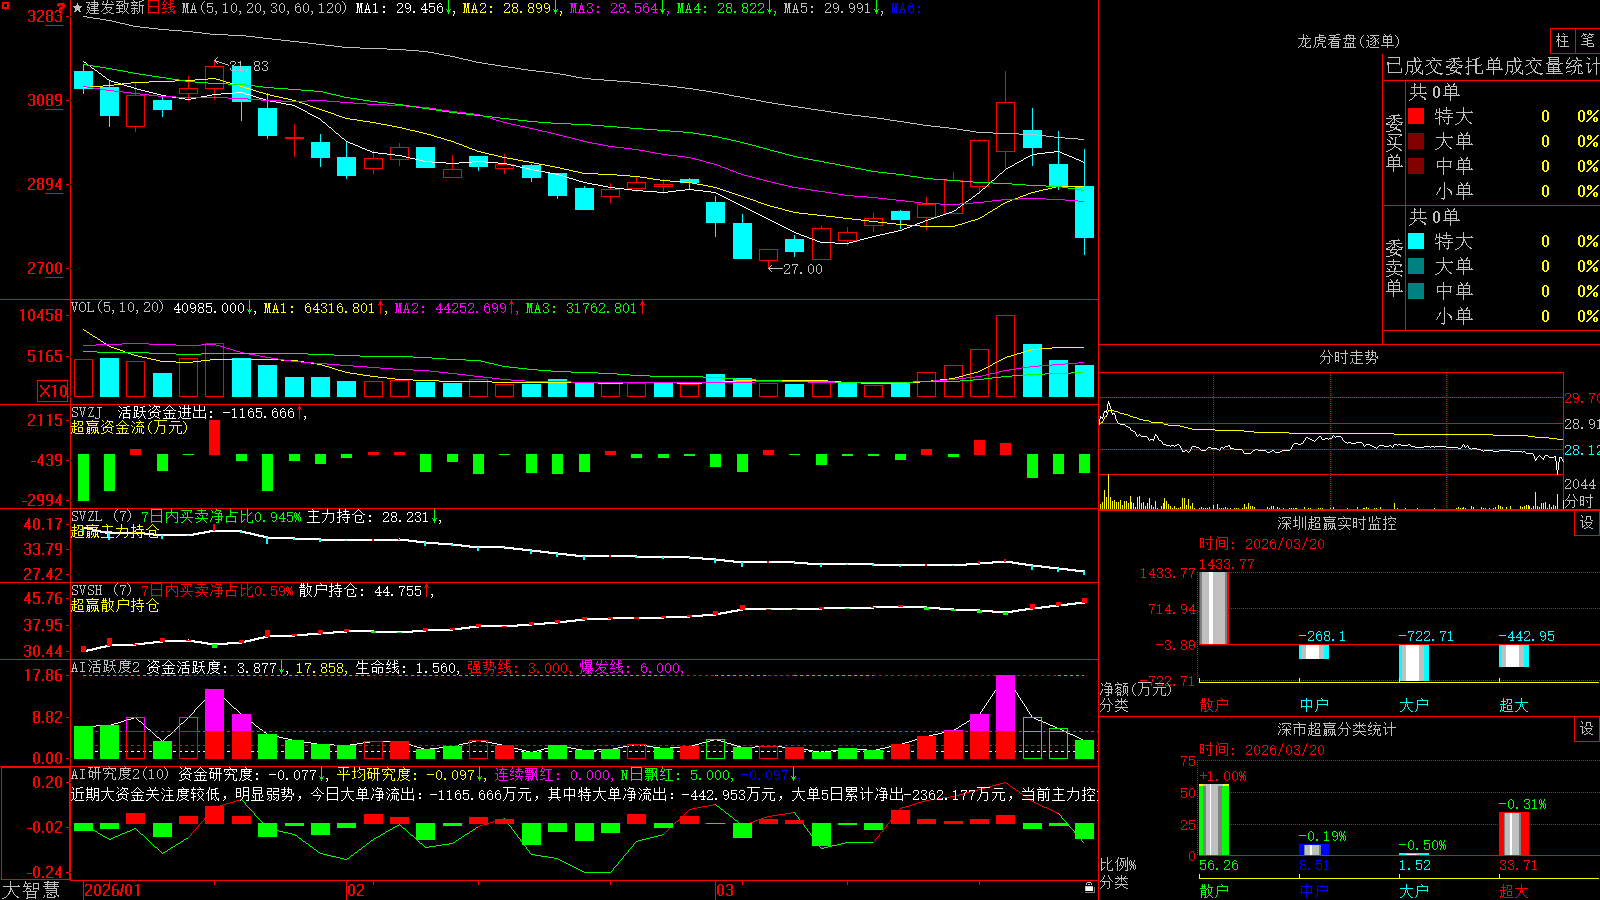Open the 大智慧 logo menu
1600x900 pixels.
point(31,890)
